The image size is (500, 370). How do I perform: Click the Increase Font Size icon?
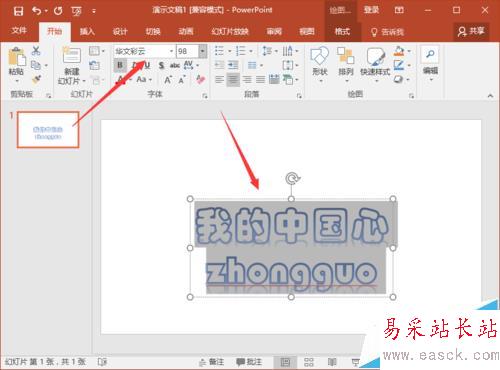click(x=168, y=80)
